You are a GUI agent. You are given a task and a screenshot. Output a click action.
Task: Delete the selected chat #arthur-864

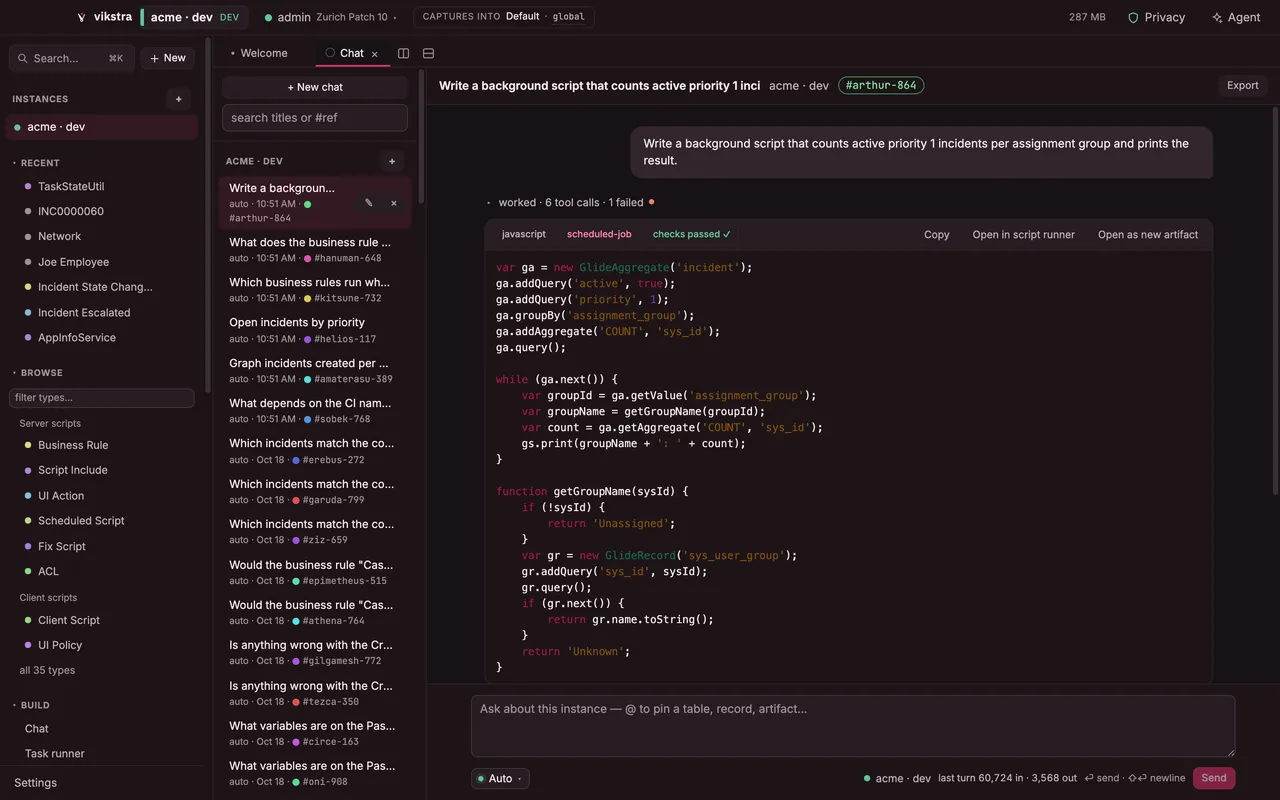tap(394, 203)
